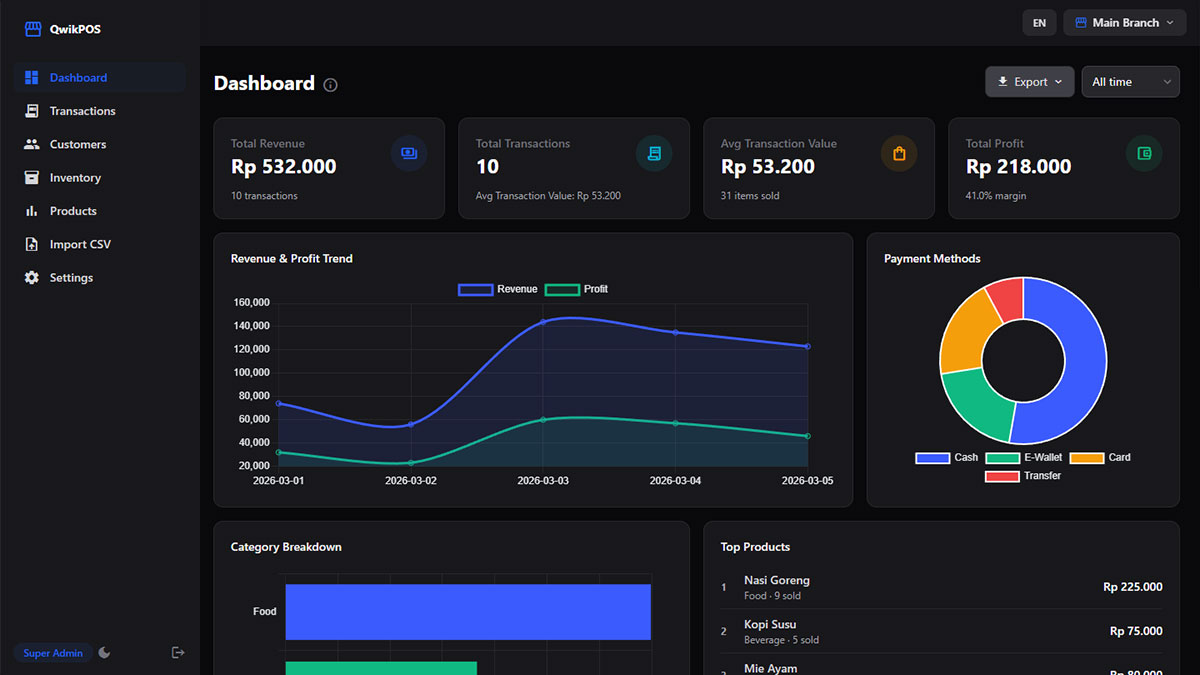Click the Total Revenue money icon
Viewport: 1200px width, 675px height.
[x=409, y=153]
